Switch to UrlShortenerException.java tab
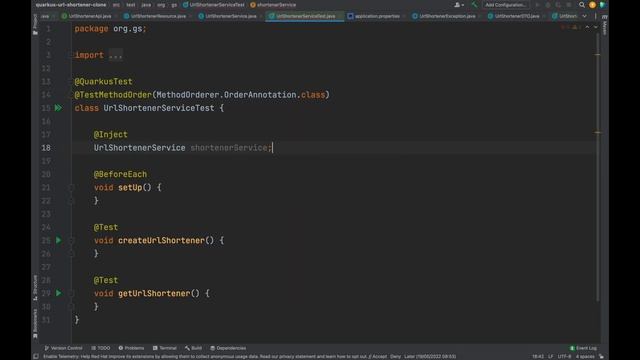This screenshot has height=360, width=640. click(x=444, y=16)
